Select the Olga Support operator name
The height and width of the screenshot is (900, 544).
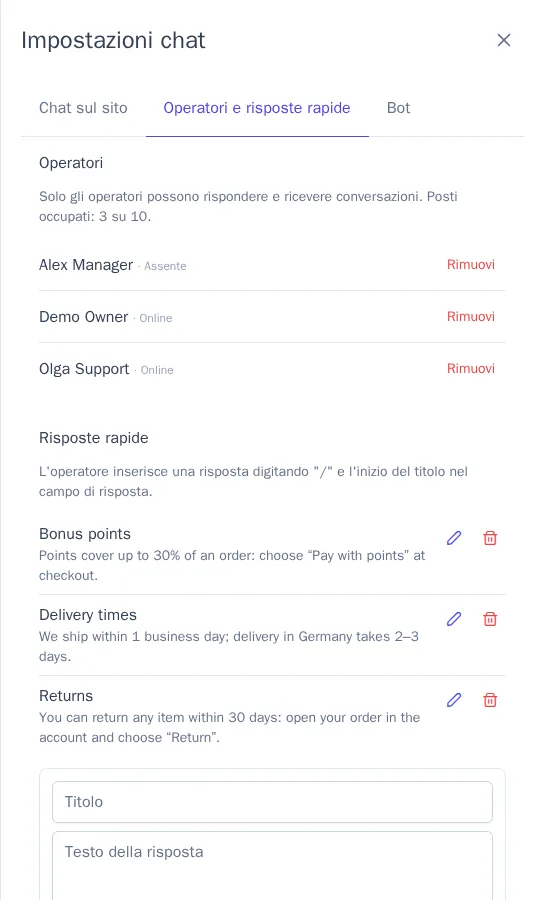84,369
